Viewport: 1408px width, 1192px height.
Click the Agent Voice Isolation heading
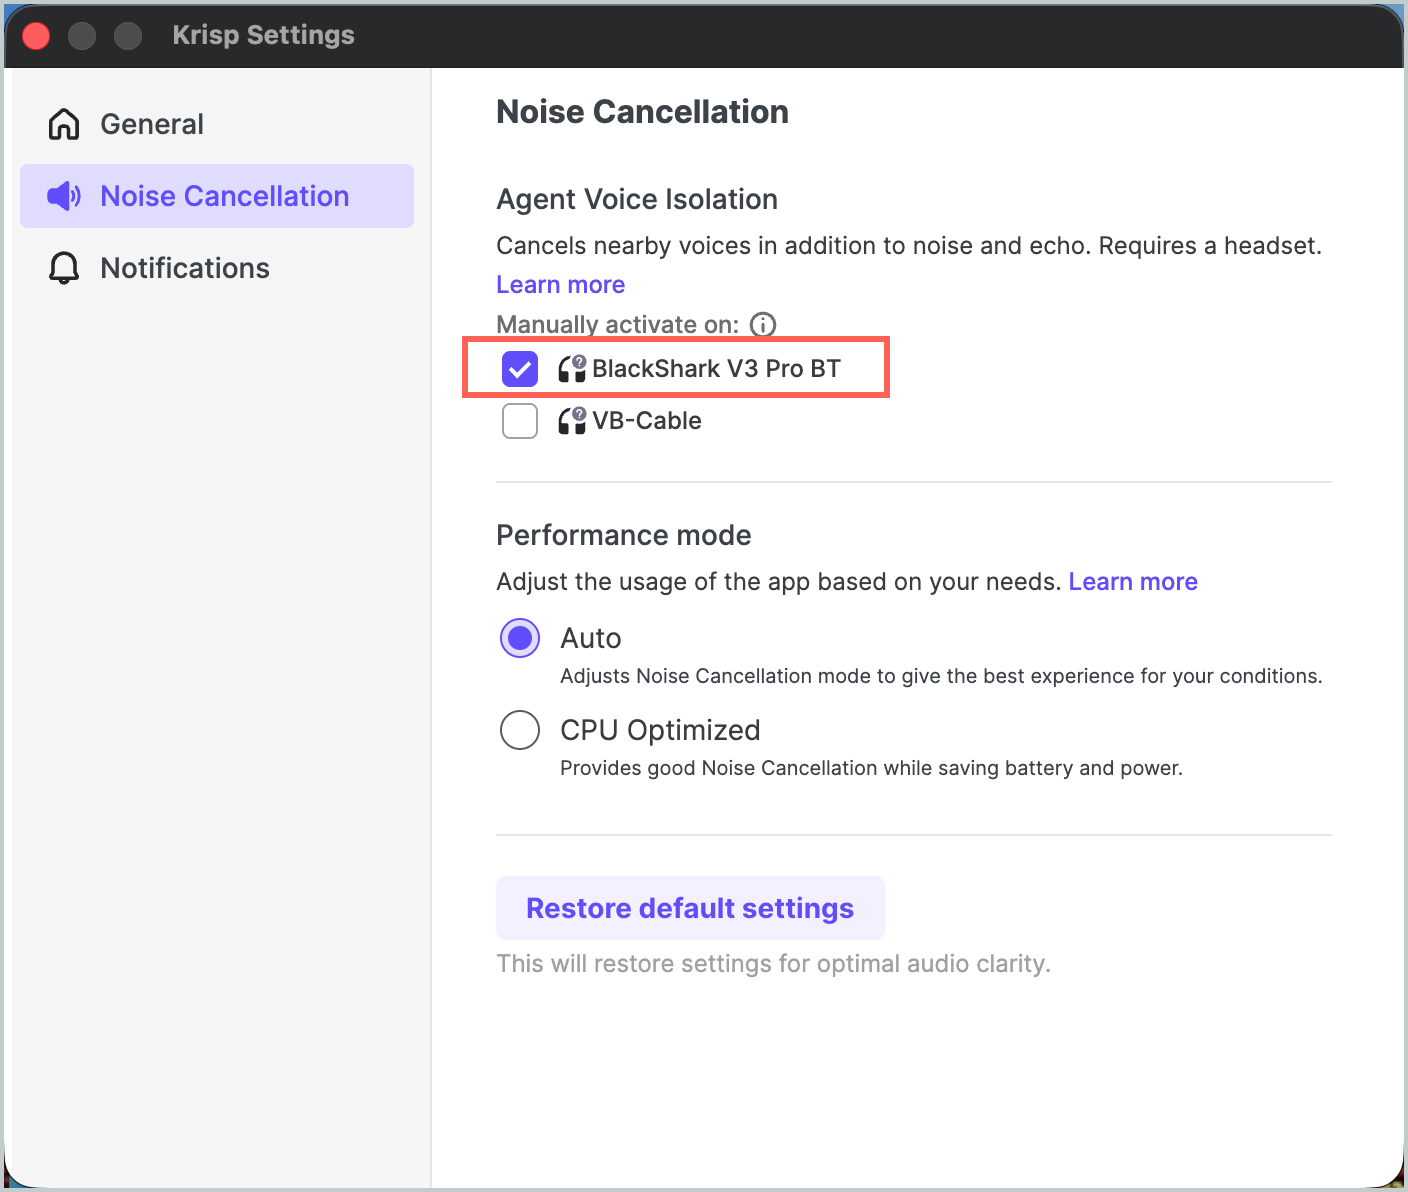pos(637,199)
